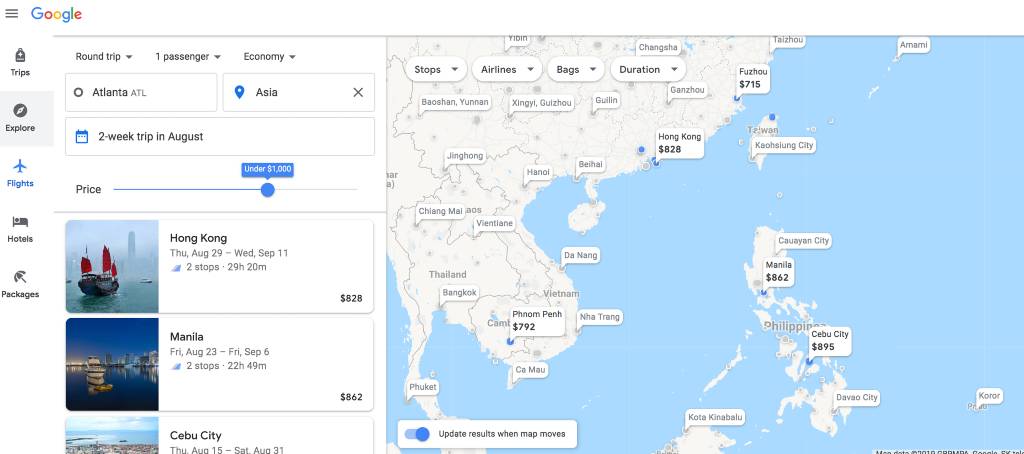Open the hamburger main menu

pyautogui.click(x=12, y=14)
